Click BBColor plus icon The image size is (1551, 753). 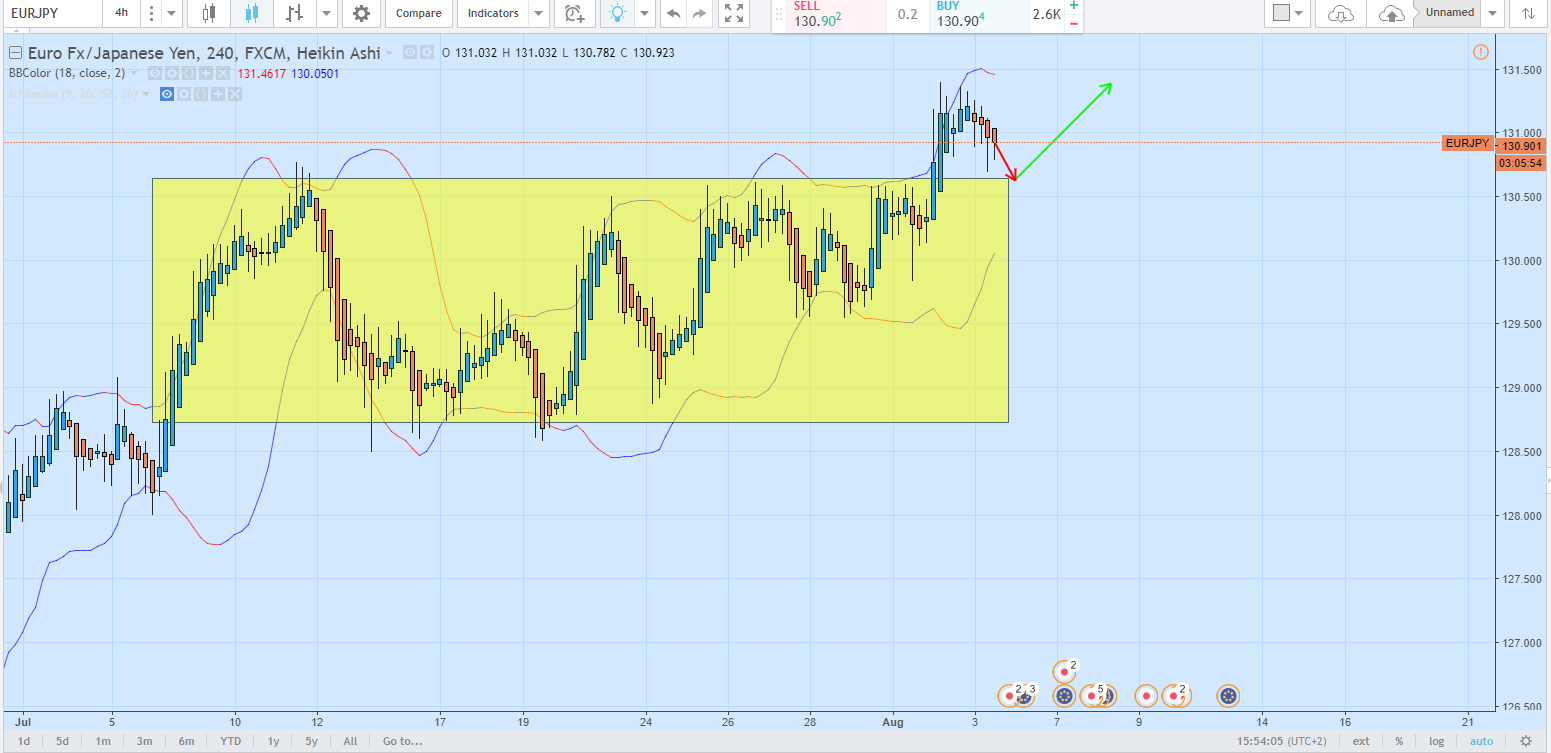pos(205,73)
